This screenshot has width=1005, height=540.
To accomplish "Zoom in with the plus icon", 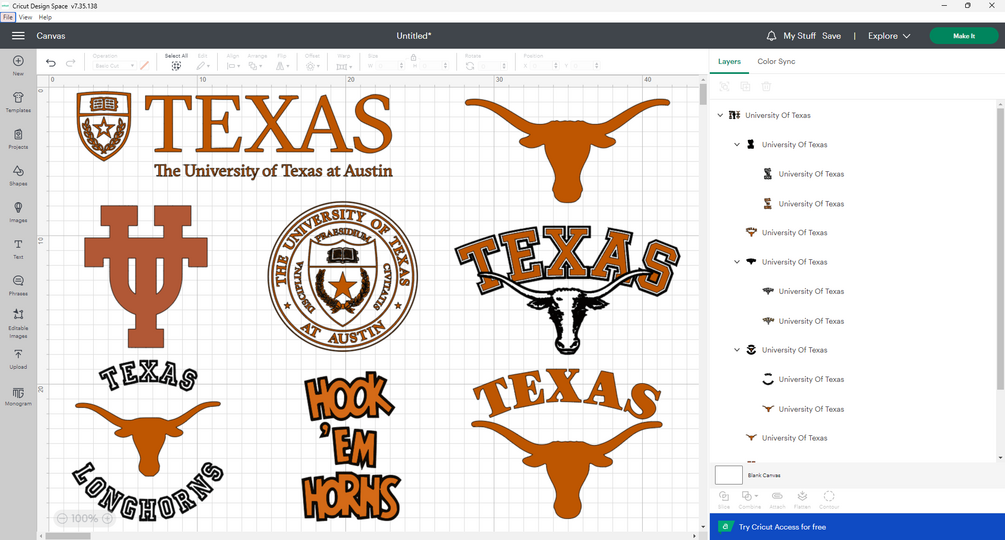I will (107, 518).
